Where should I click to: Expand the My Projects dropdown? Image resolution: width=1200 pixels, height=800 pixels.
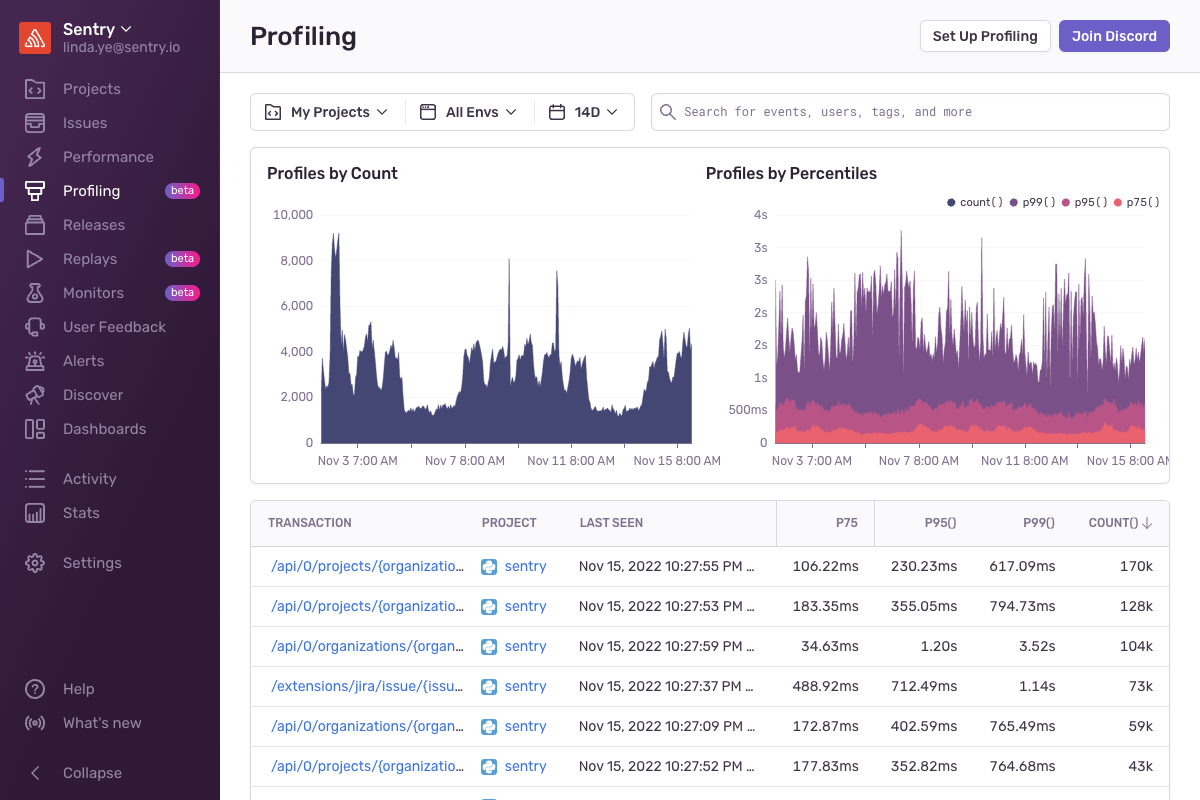327,112
